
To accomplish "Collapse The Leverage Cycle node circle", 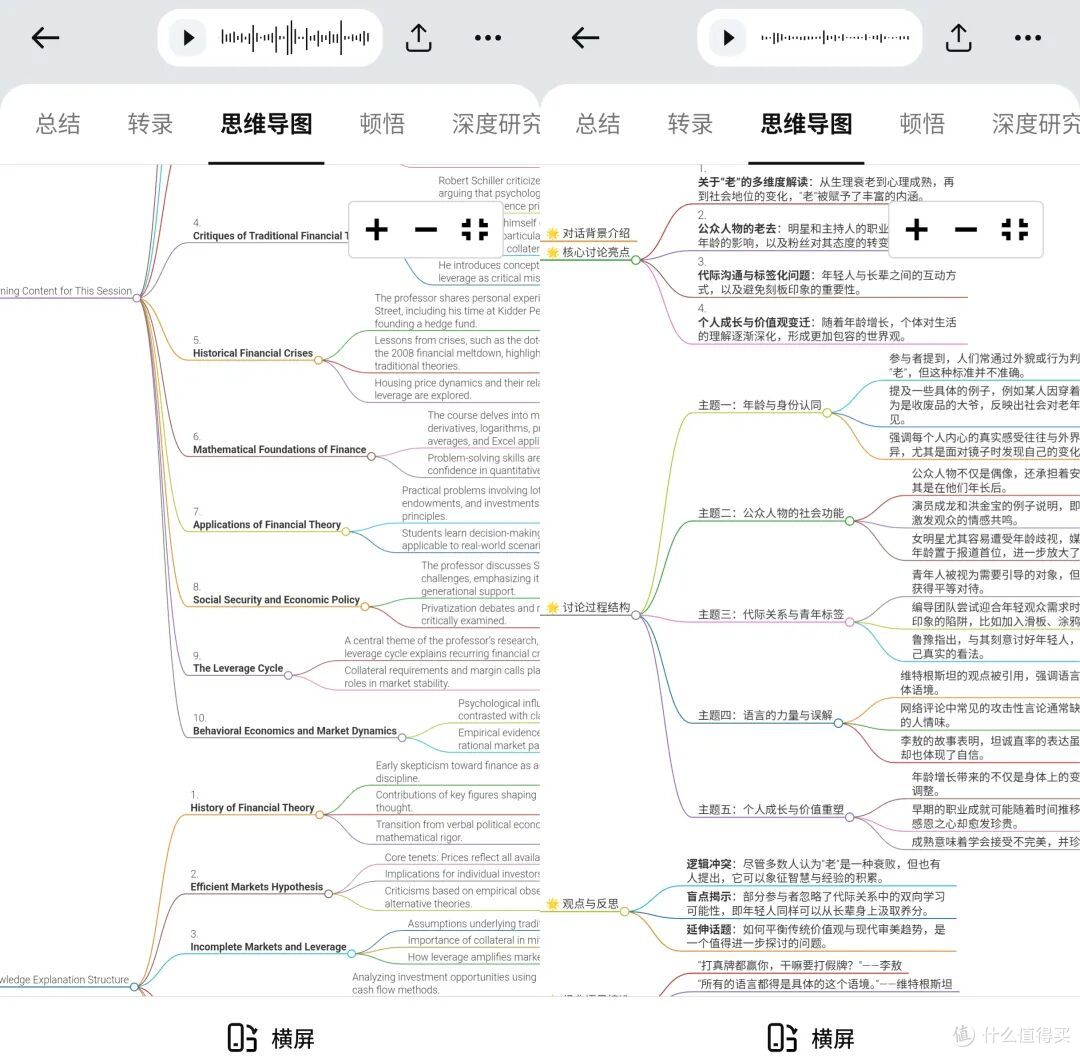I will point(288,675).
